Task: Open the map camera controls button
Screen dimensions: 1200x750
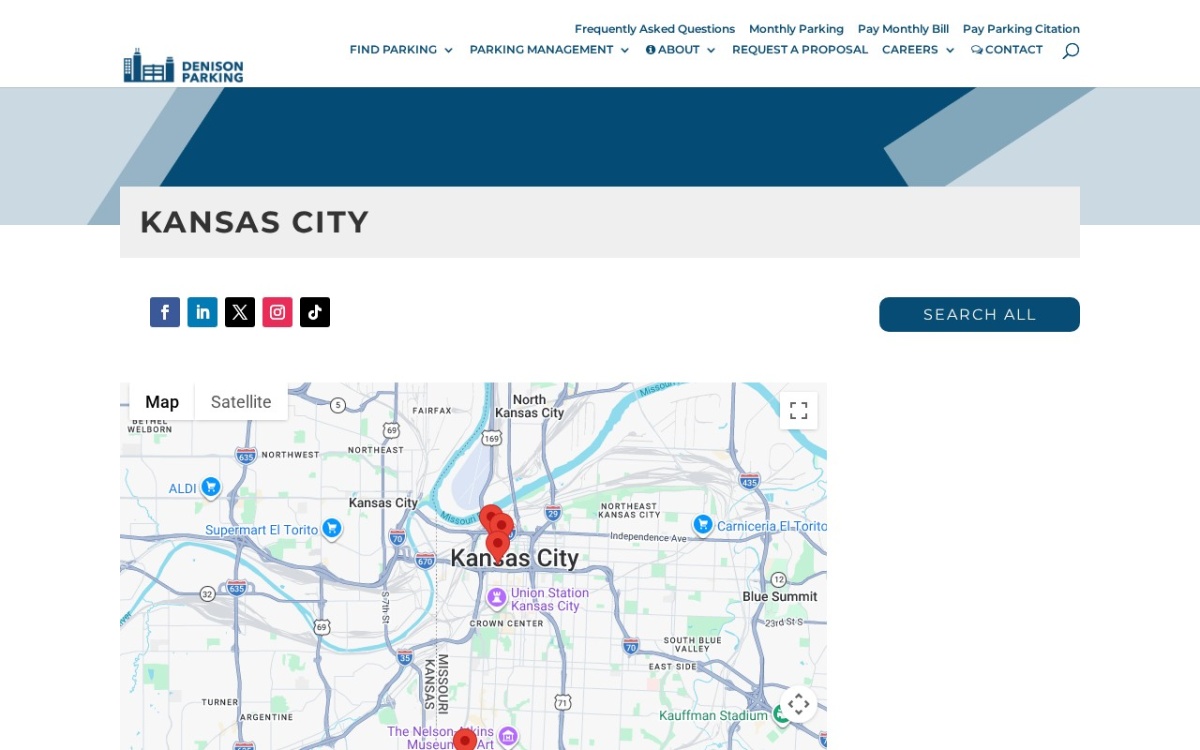Action: click(798, 704)
